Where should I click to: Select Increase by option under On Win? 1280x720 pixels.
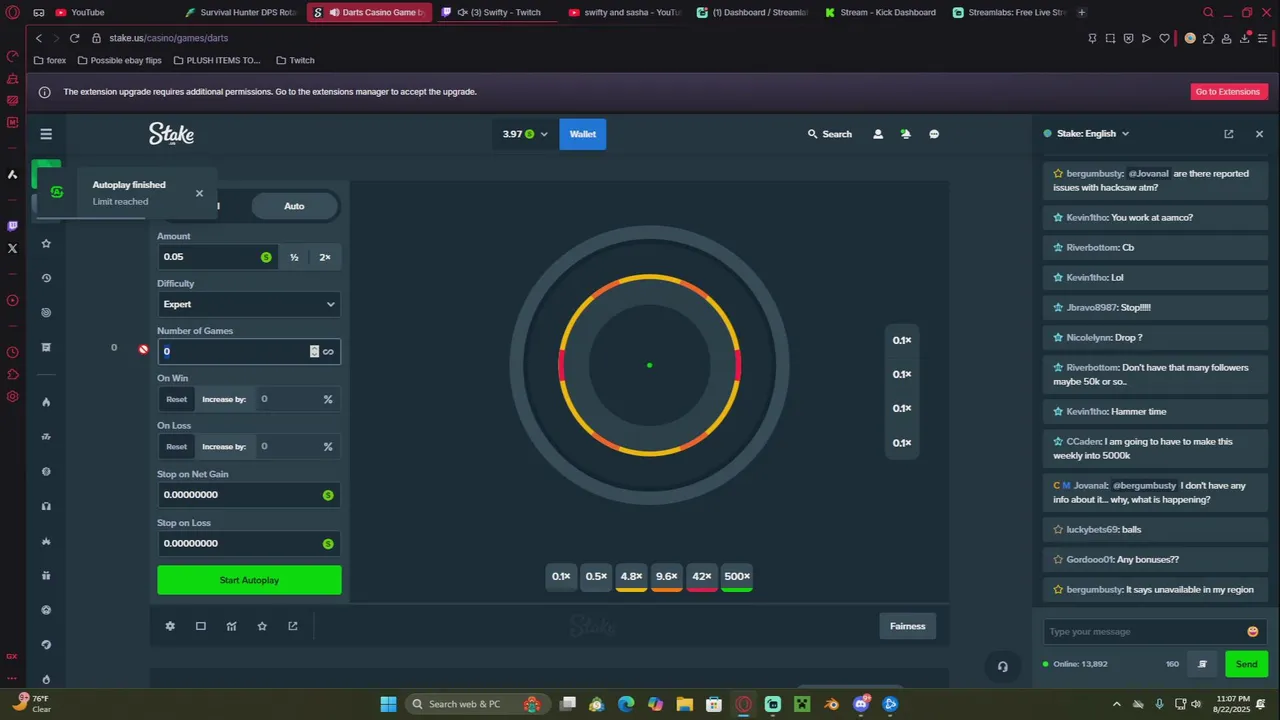(224, 399)
